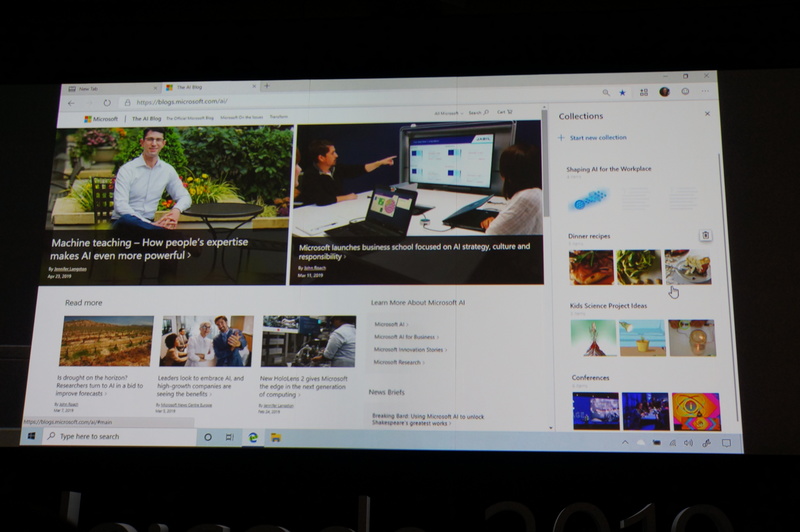The image size is (800, 532).
Task: Open the Windows Start menu
Action: point(31,436)
